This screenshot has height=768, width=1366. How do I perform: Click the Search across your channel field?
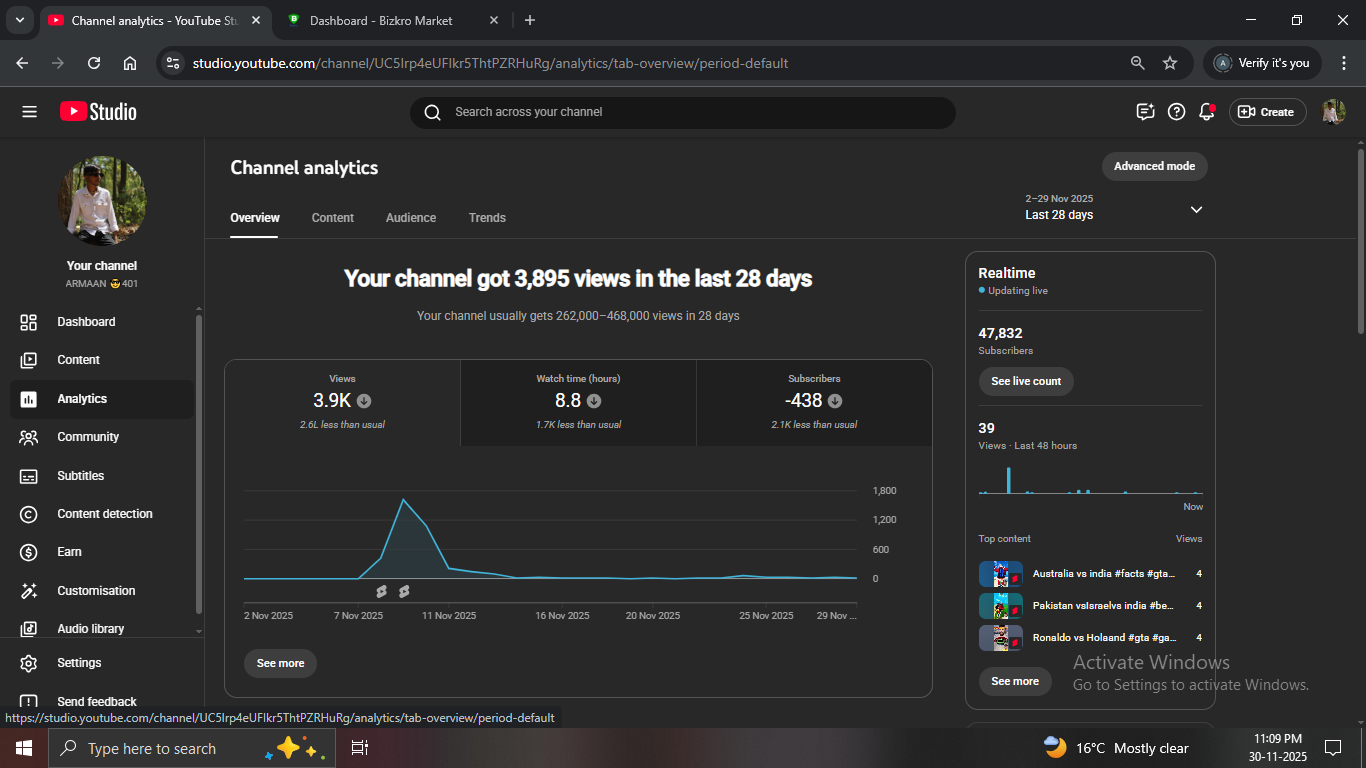coord(682,112)
